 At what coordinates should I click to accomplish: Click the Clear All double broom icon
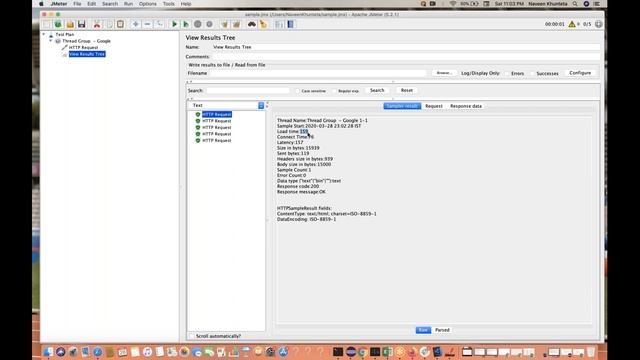tap(236, 24)
